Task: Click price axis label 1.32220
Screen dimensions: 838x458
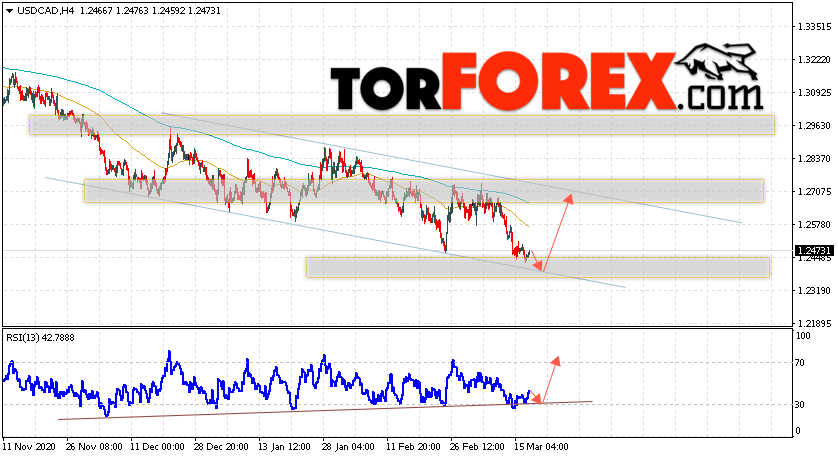Action: pyautogui.click(x=814, y=60)
